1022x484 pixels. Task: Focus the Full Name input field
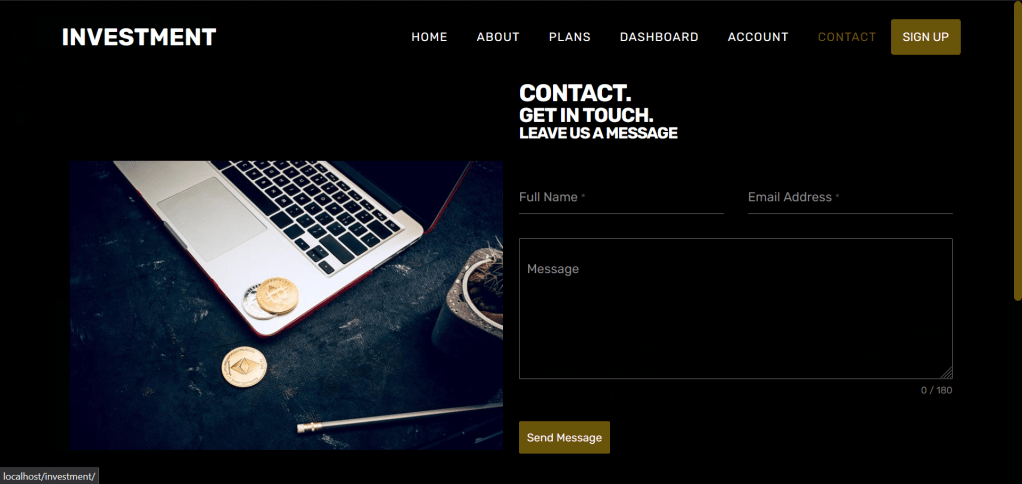(x=621, y=197)
